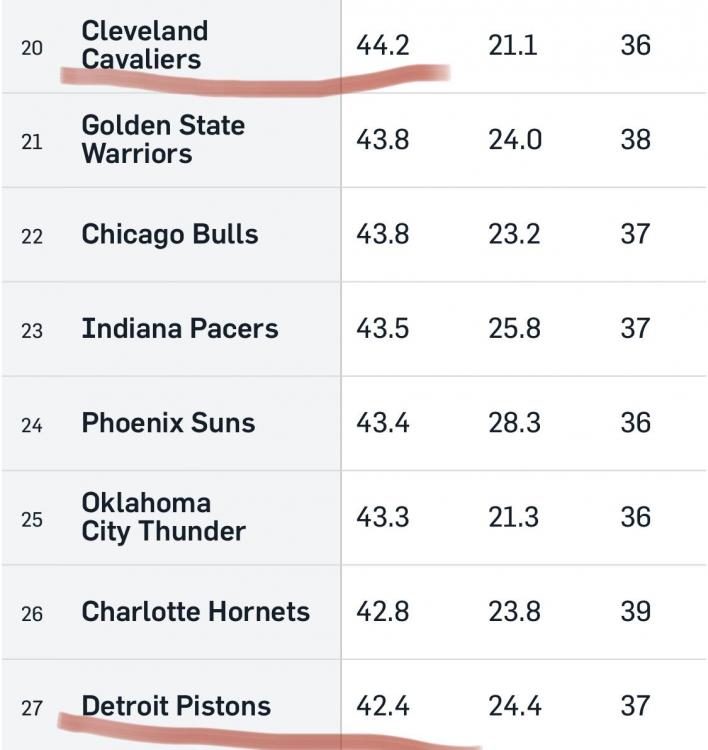Click the 43.3 value in the Thunder row
Screen dimensions: 708x750
click(383, 517)
